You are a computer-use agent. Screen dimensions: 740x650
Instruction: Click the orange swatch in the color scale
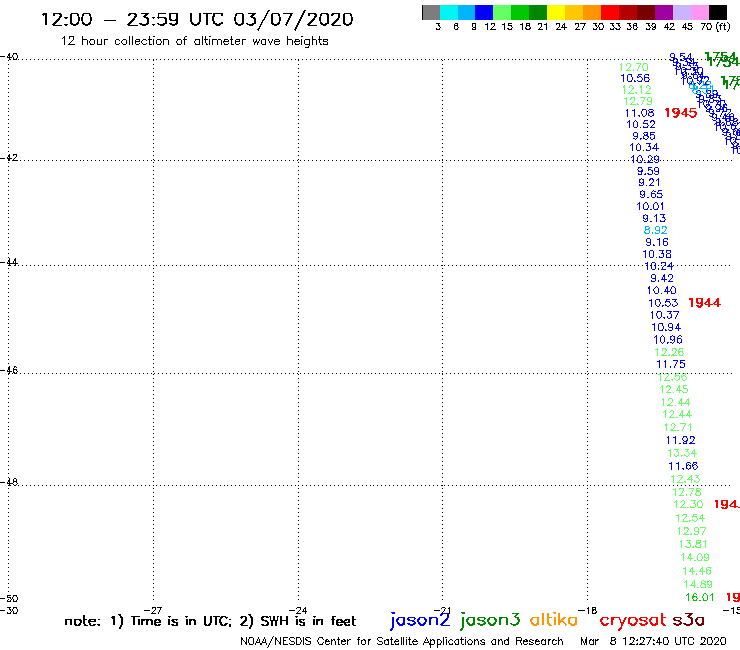592,12
